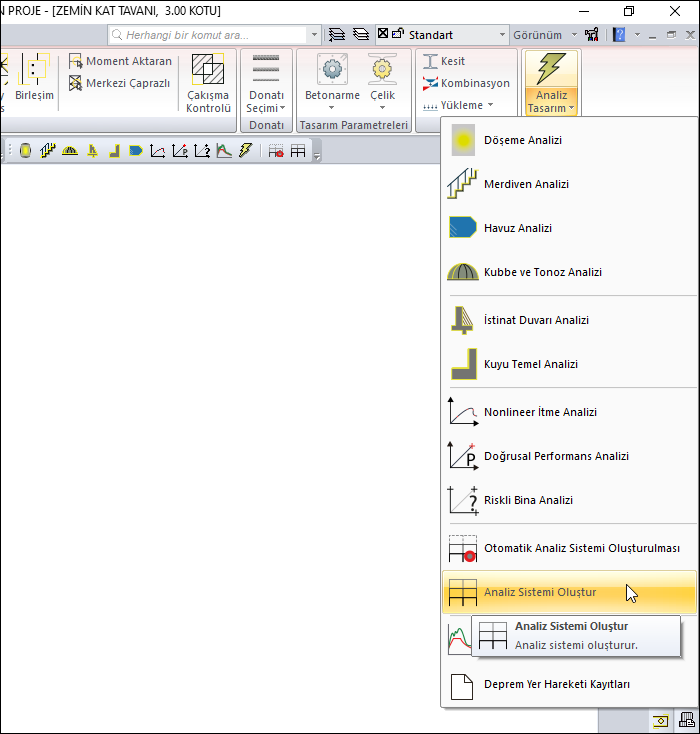Click the Kesit button
Image resolution: width=700 pixels, height=734 pixels.
pyautogui.click(x=444, y=61)
